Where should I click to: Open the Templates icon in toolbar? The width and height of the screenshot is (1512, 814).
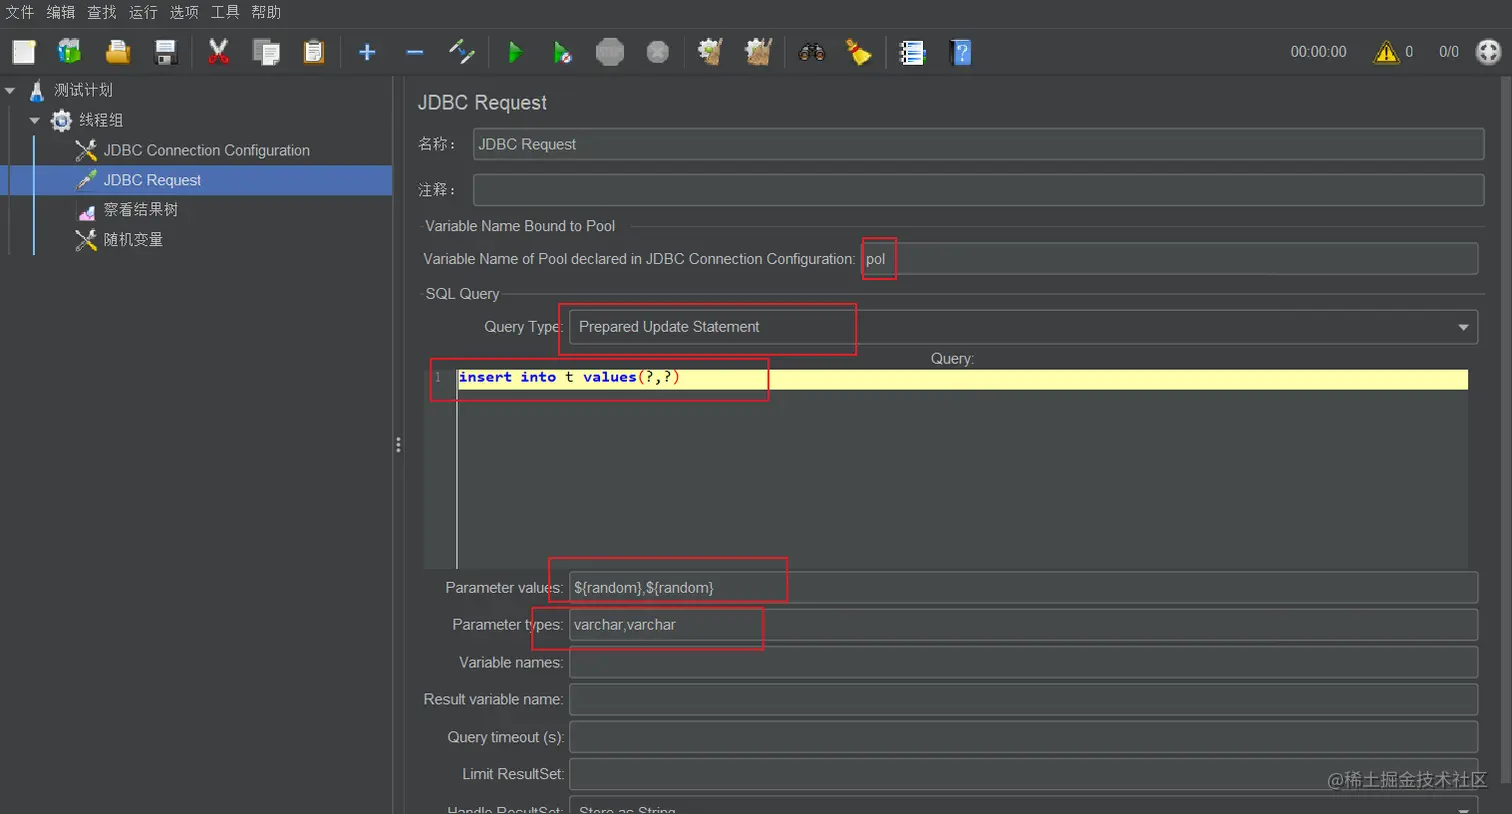pos(70,52)
